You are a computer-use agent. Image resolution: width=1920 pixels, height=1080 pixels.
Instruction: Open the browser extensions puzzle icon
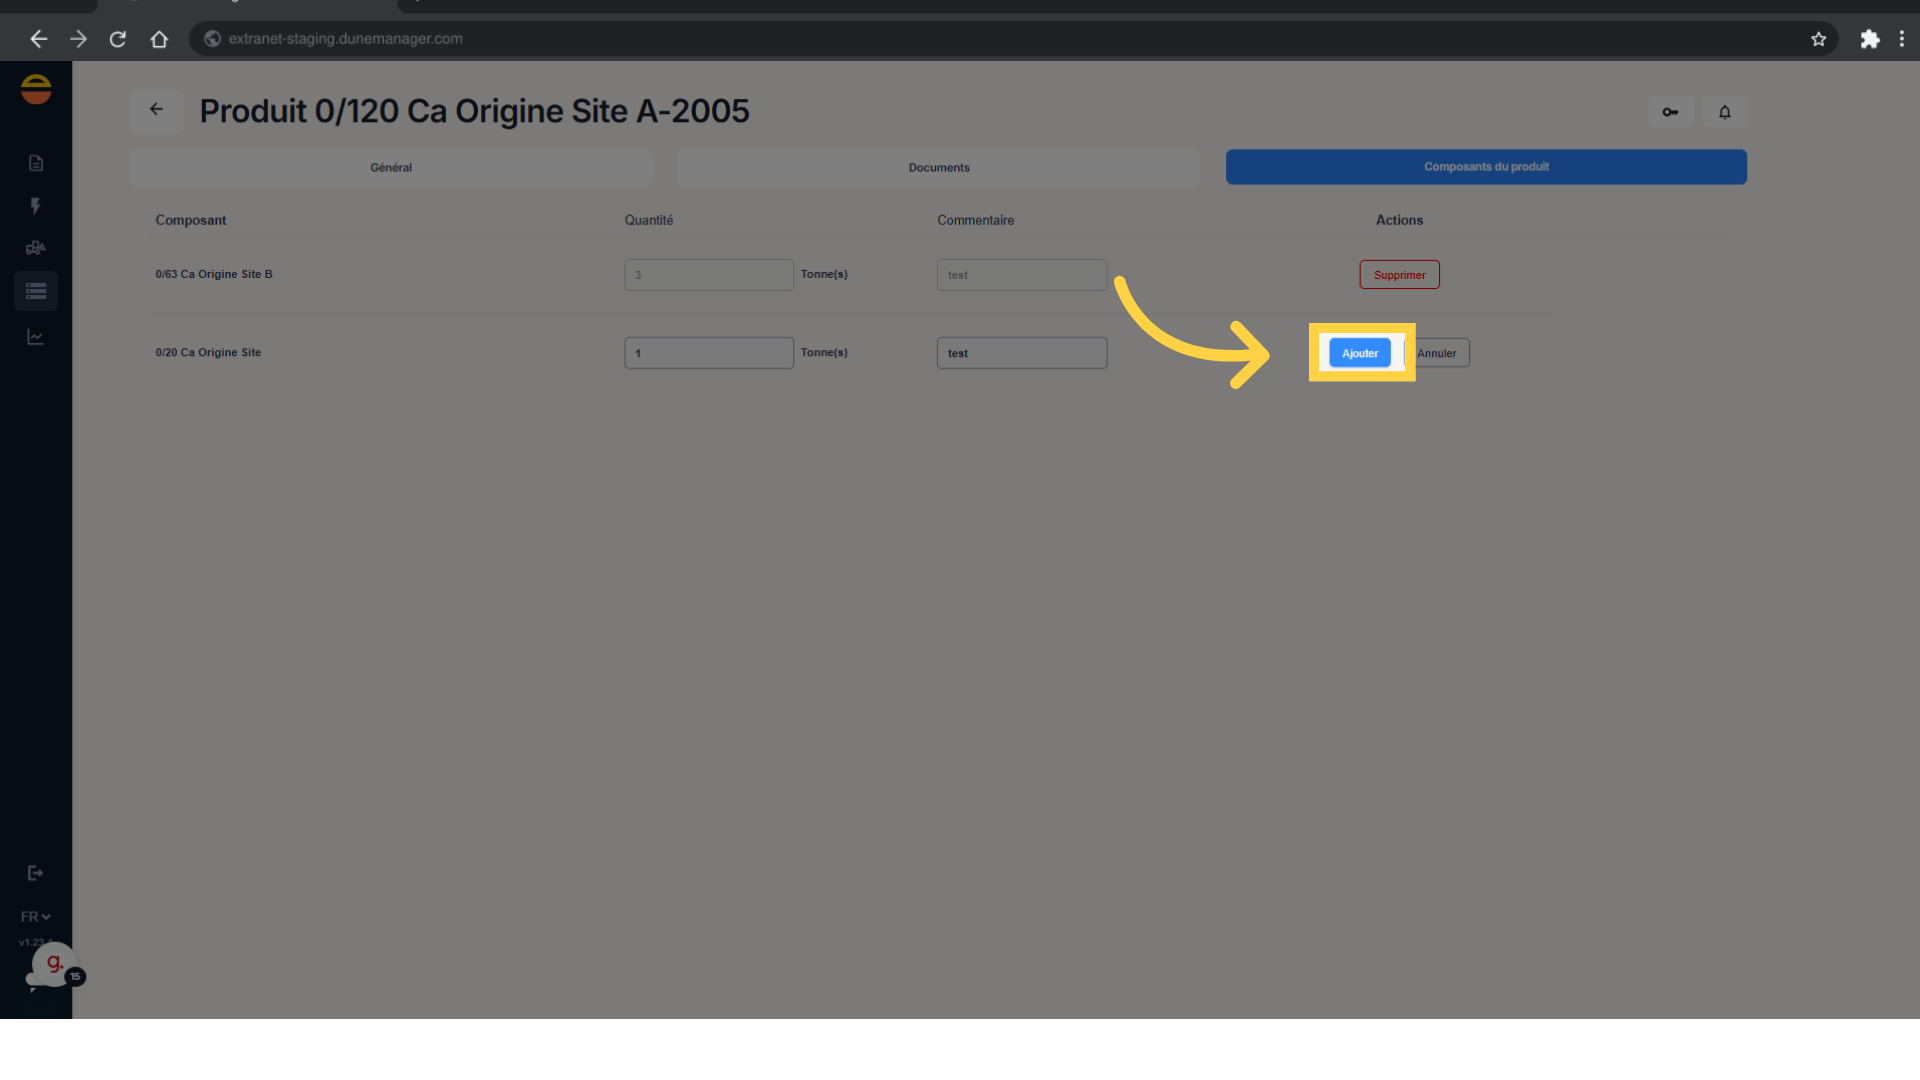tap(1869, 39)
